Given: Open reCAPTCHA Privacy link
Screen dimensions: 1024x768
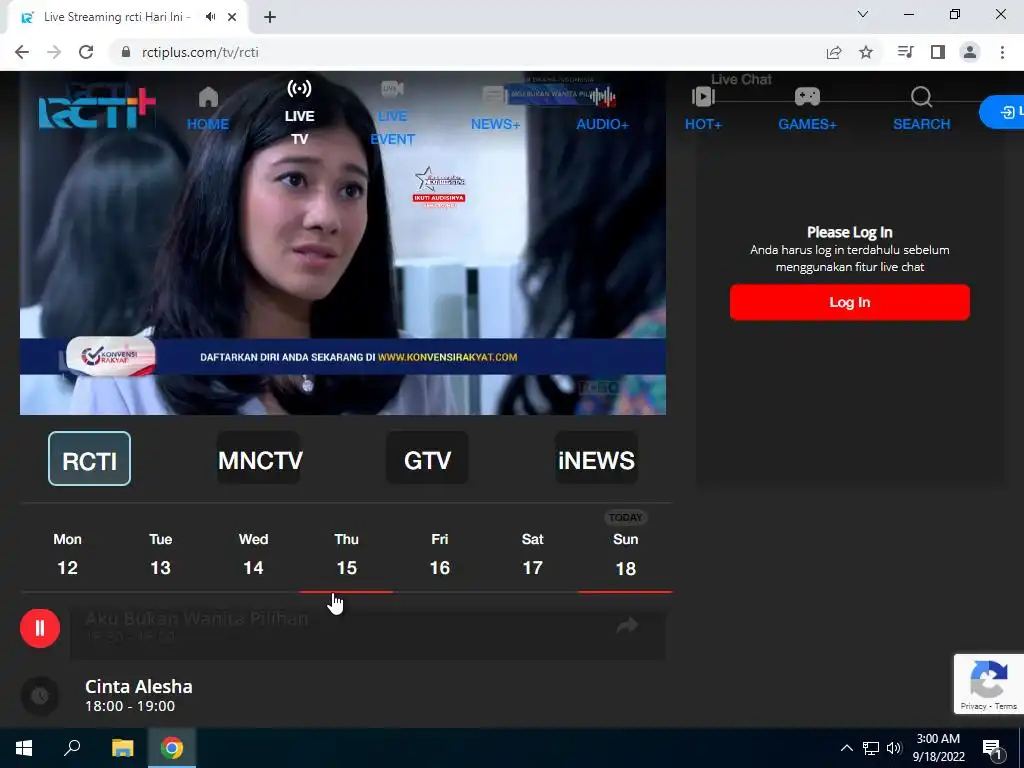Looking at the screenshot, I should (973, 706).
